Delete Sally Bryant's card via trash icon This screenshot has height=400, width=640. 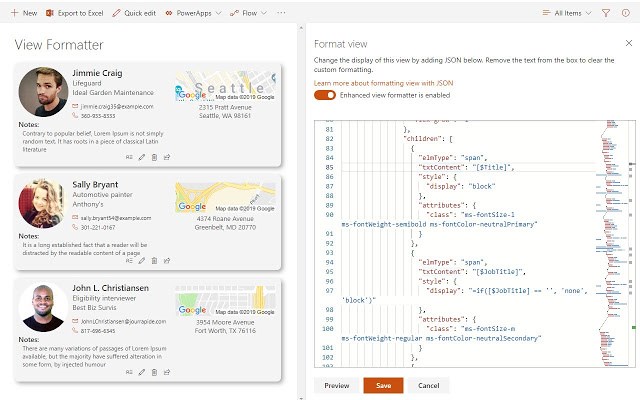154,260
